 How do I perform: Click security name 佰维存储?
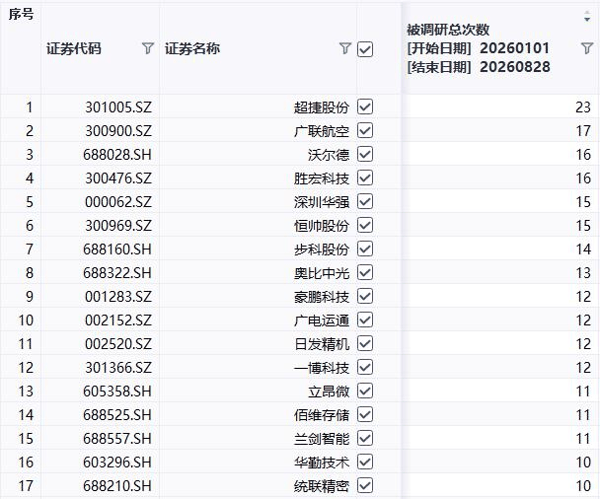point(321,415)
